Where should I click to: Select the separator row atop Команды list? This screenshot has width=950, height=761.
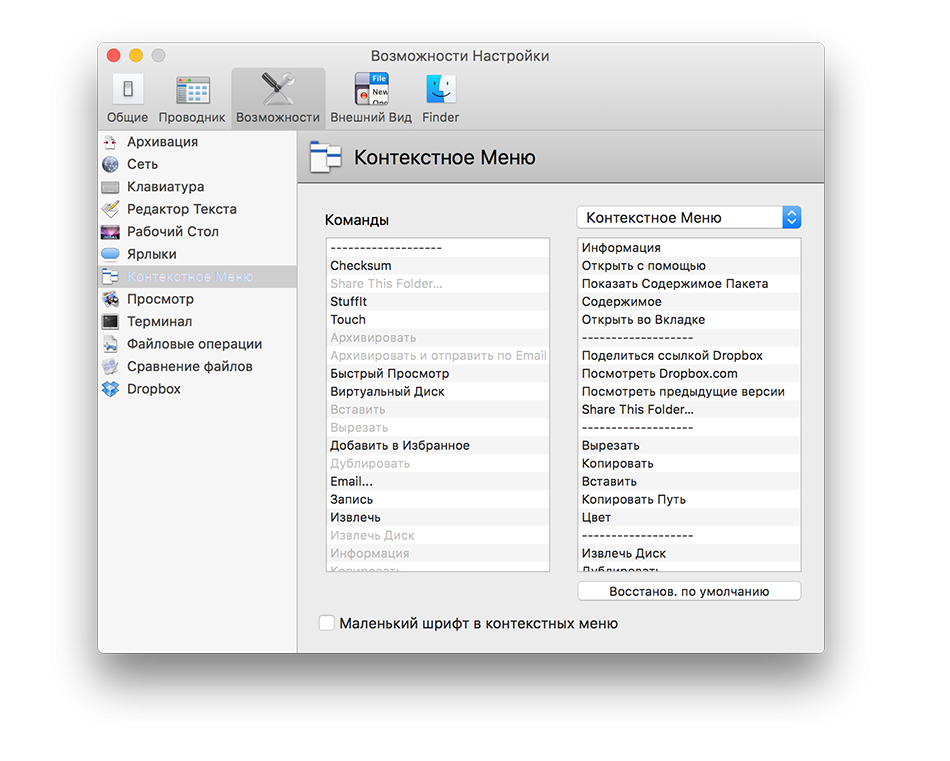click(437, 247)
